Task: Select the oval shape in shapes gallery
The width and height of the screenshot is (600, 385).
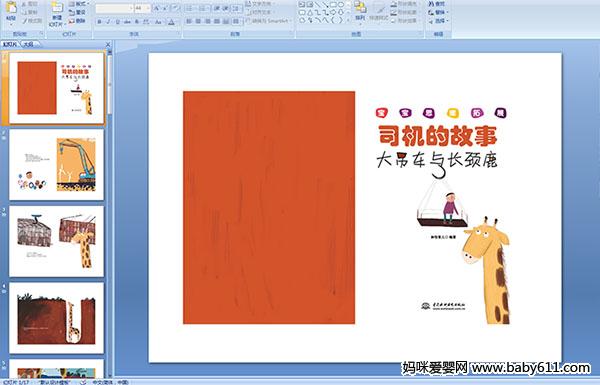Action: click(x=340, y=5)
